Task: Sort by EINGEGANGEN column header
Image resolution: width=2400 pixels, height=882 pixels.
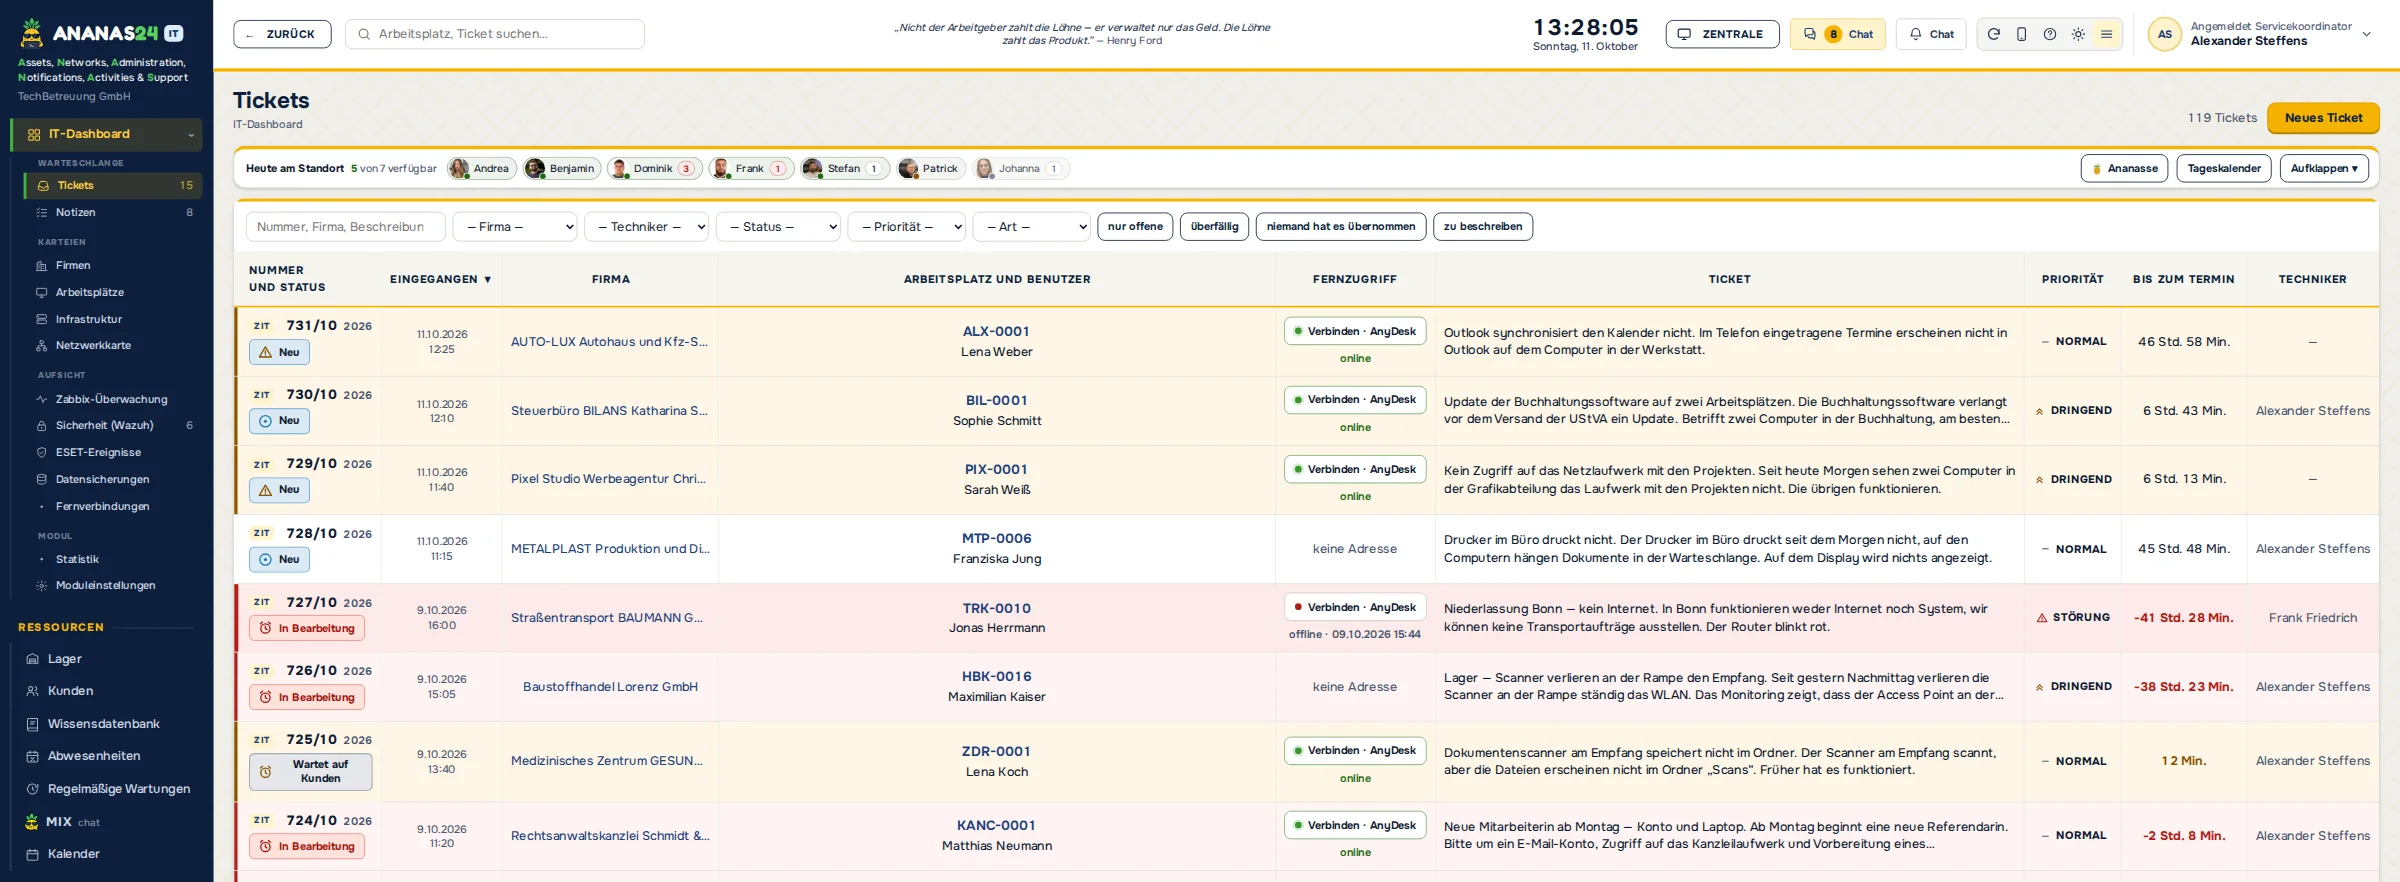Action: [x=440, y=279]
